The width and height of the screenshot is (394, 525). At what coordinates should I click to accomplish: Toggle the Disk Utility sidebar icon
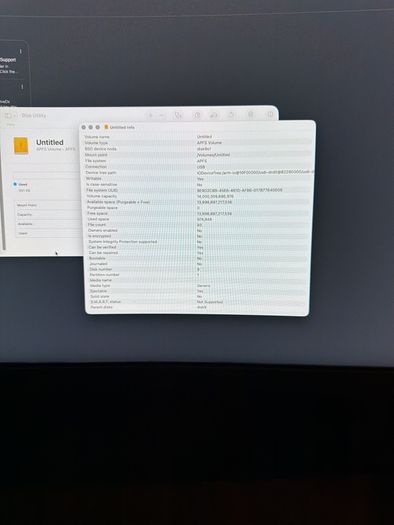click(x=8, y=116)
